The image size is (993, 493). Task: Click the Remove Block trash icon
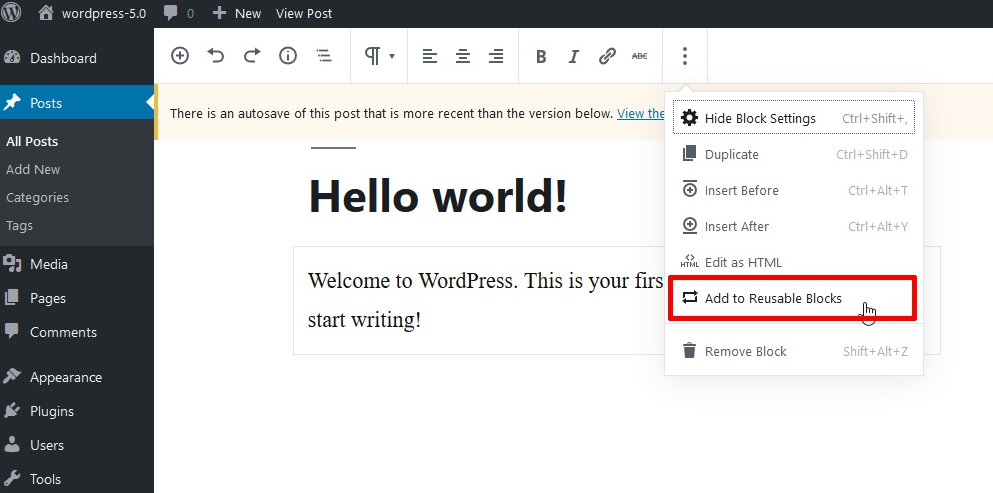pyautogui.click(x=689, y=350)
